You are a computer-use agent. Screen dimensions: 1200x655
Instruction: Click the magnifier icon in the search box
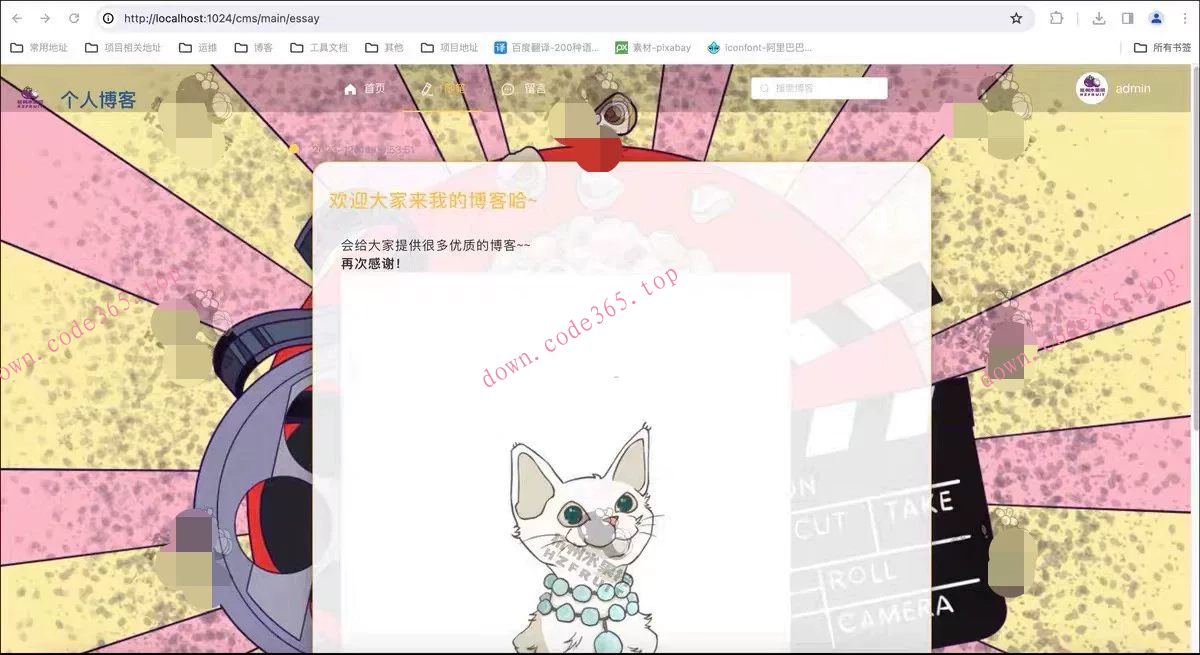pyautogui.click(x=762, y=88)
